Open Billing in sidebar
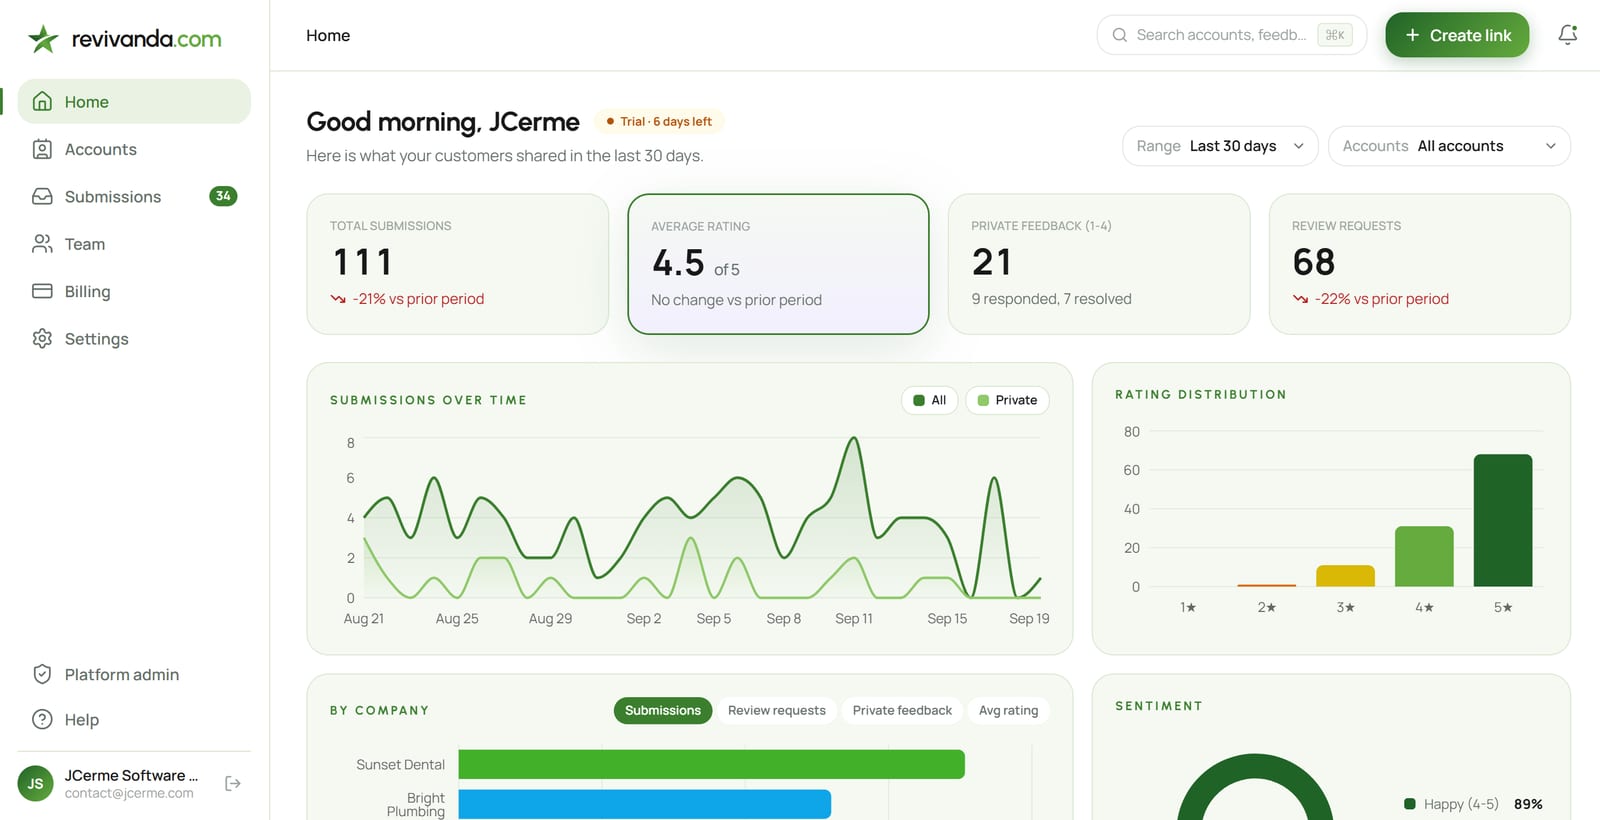 134,291
